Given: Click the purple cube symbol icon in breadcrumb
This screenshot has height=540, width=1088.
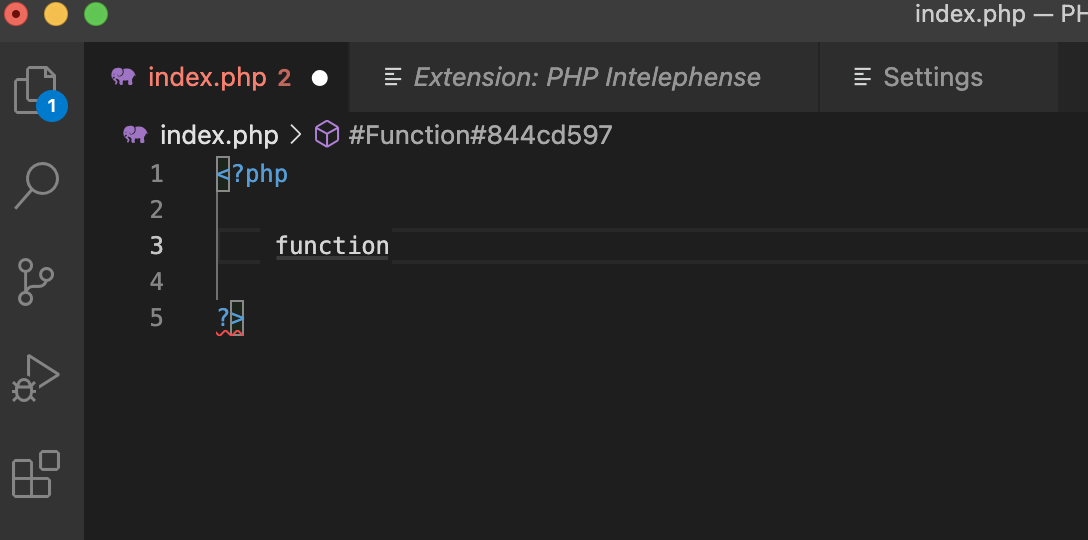Looking at the screenshot, I should (327, 134).
